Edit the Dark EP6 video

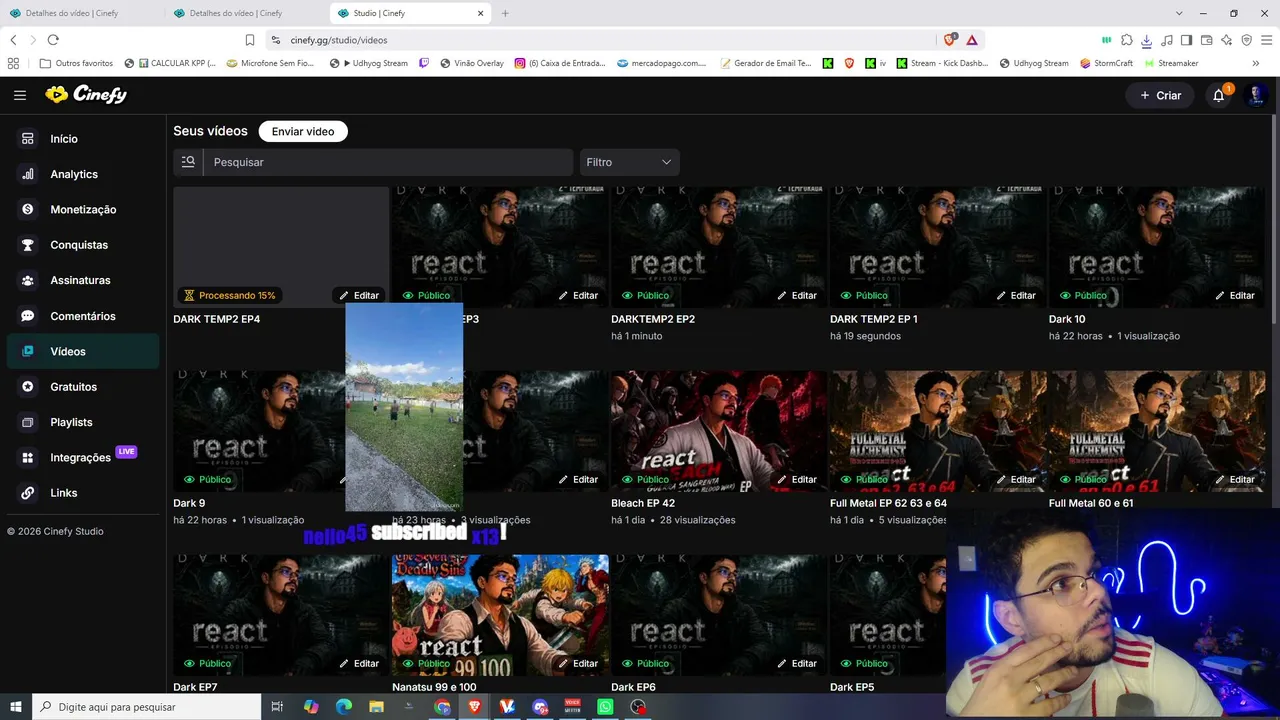point(797,663)
